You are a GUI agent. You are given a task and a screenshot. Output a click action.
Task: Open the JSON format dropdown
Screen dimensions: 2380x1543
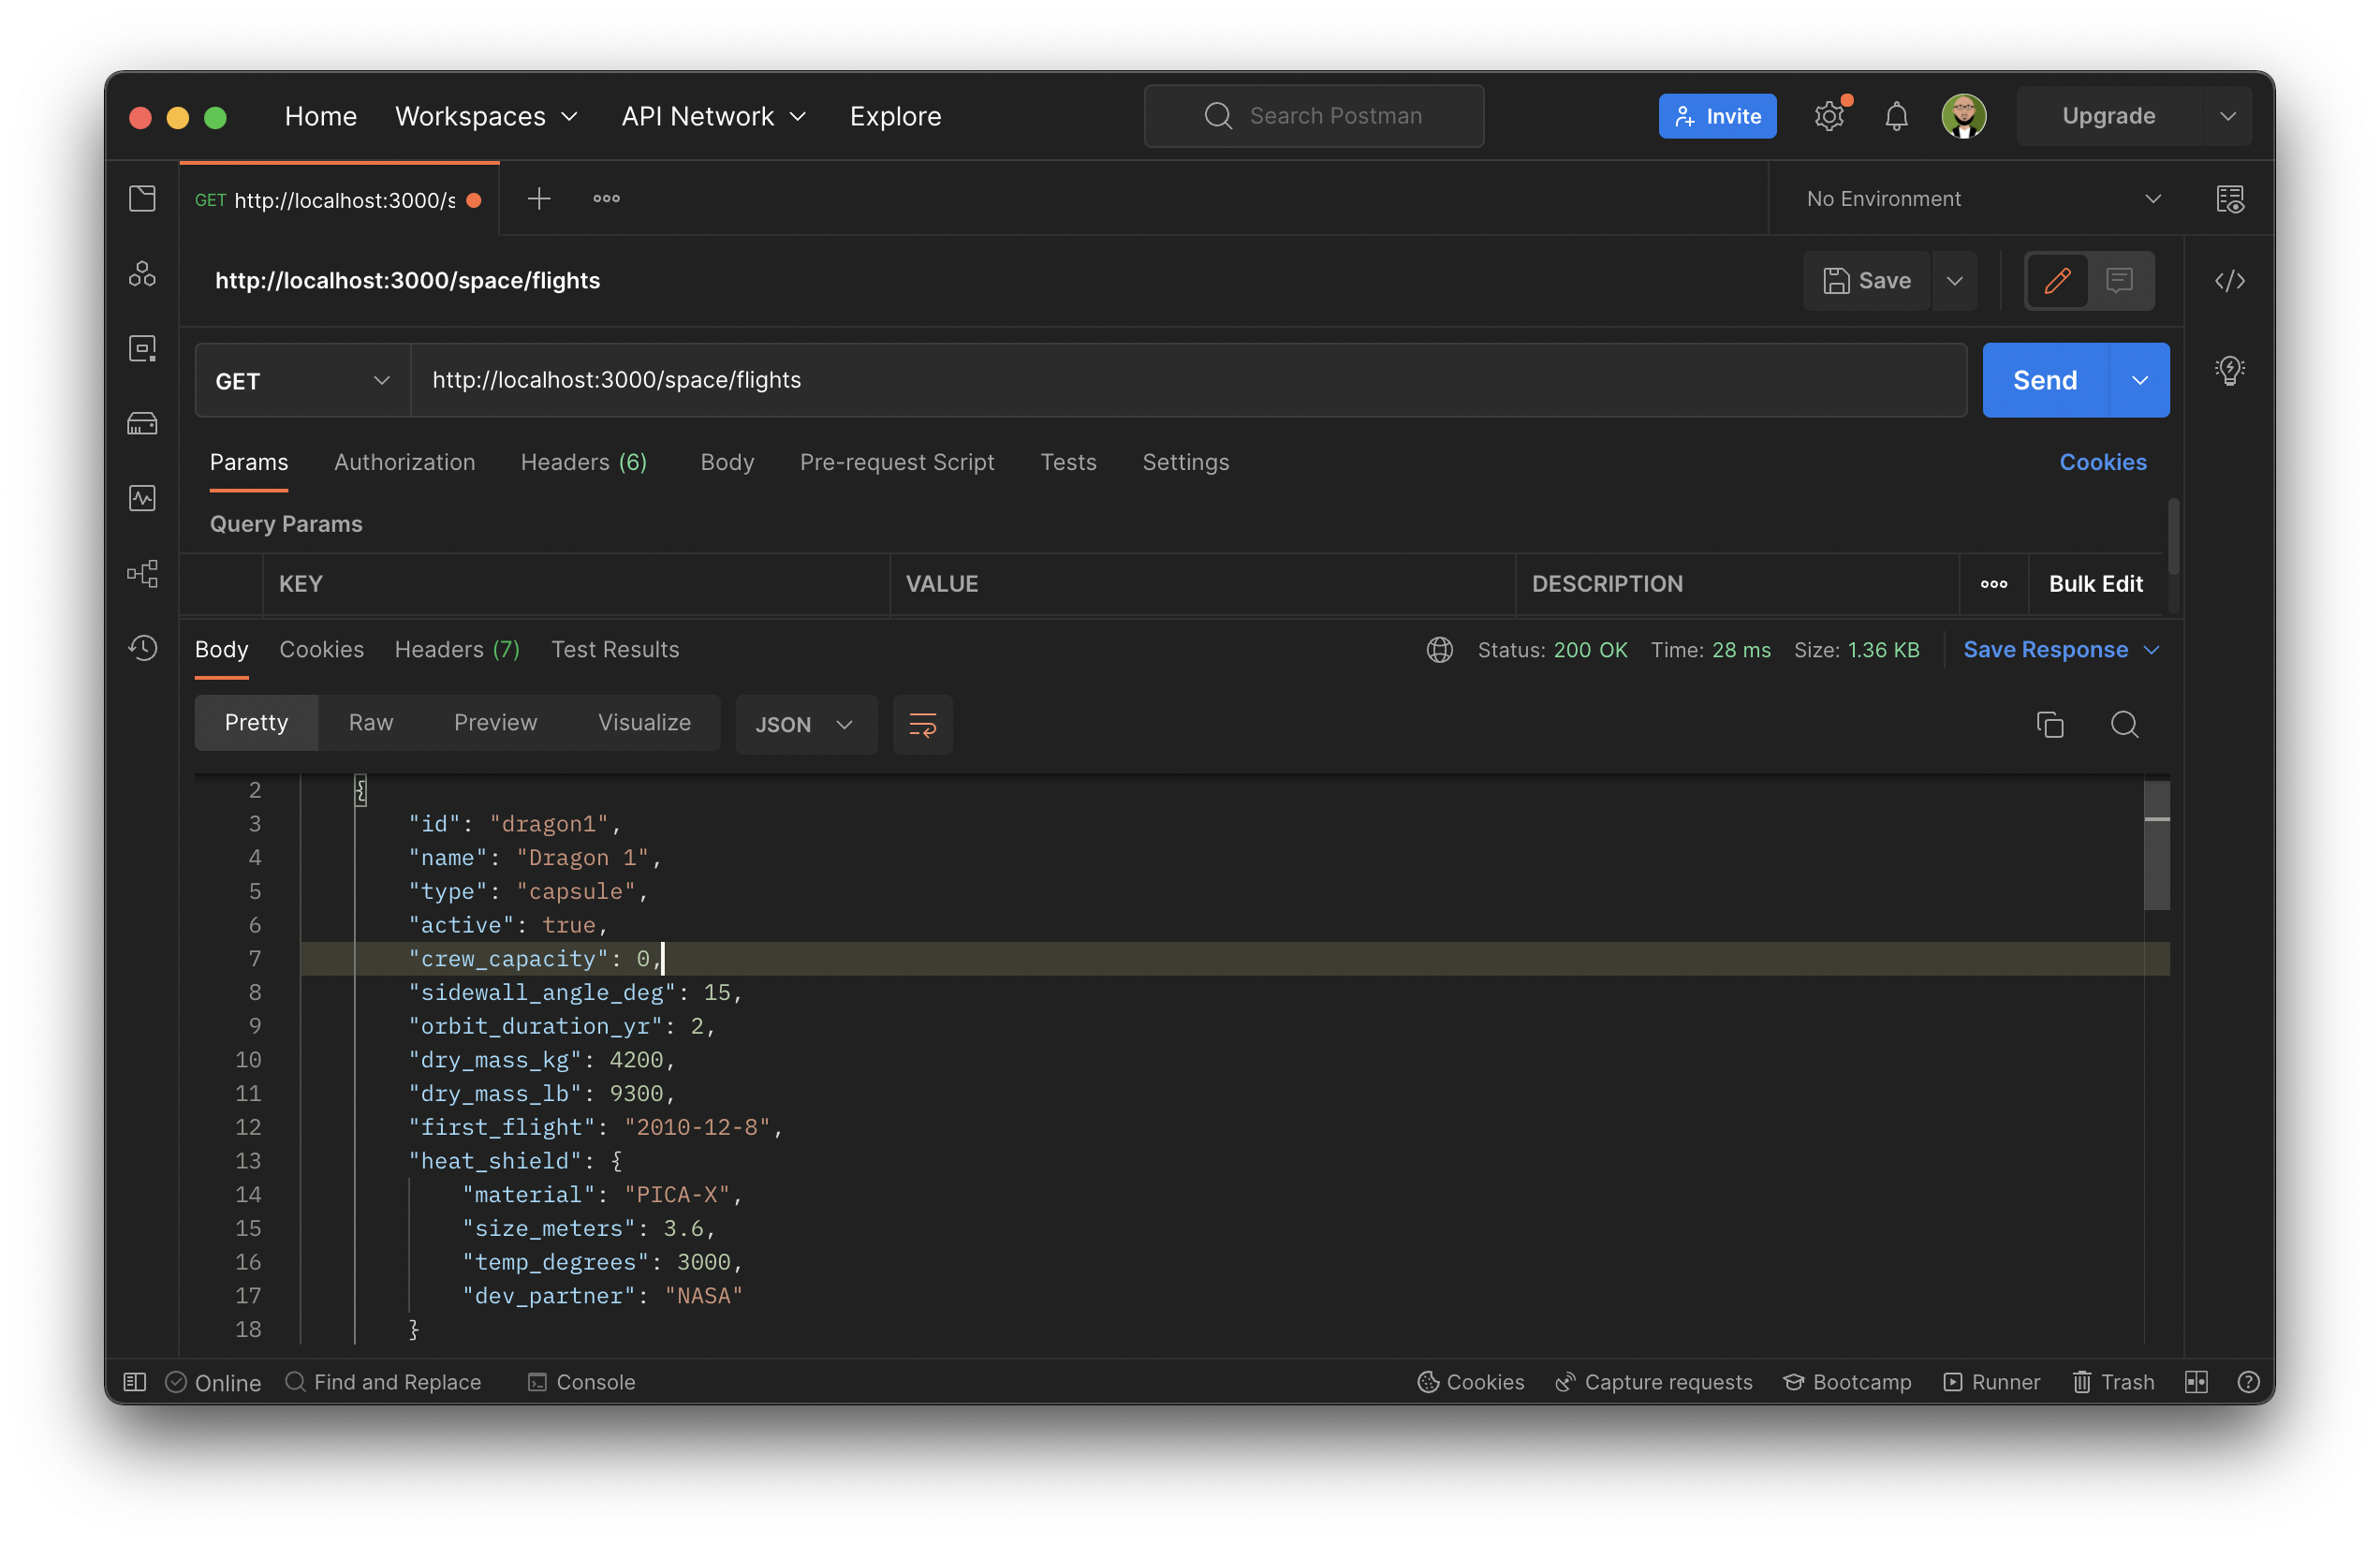click(x=805, y=724)
